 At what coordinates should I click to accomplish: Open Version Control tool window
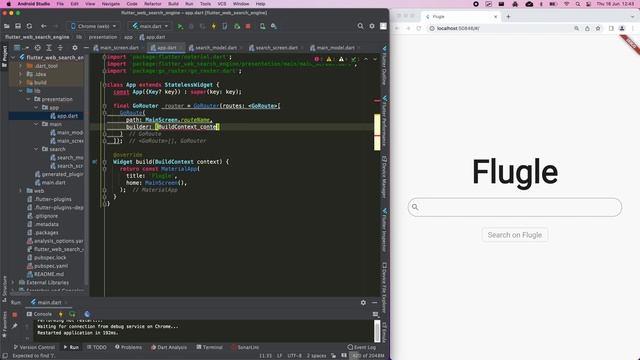tap(34, 347)
